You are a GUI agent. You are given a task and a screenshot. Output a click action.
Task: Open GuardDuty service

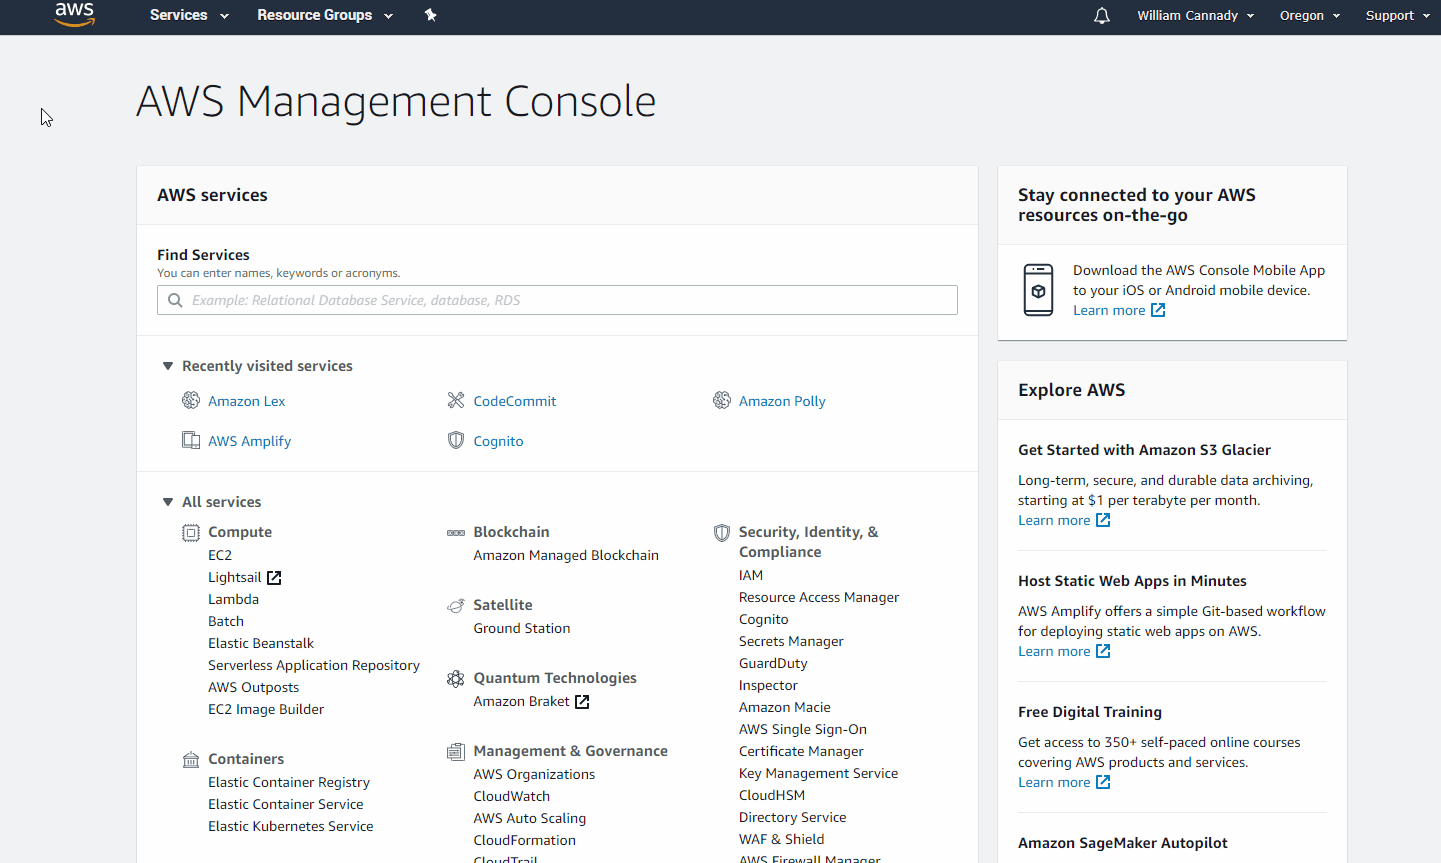click(x=773, y=664)
